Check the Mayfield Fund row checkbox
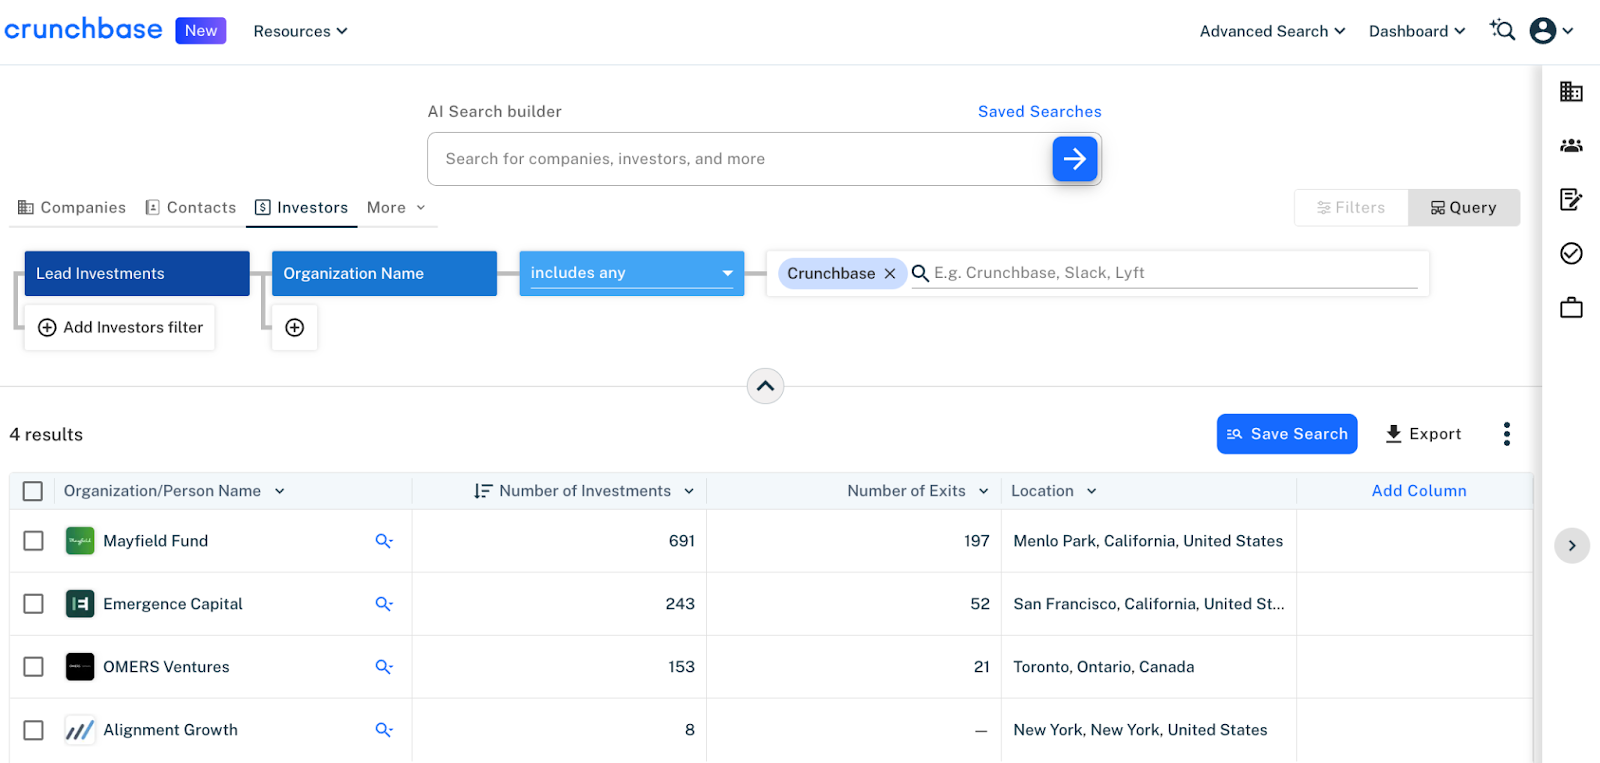Viewport: 1600px width, 763px height. [x=33, y=541]
